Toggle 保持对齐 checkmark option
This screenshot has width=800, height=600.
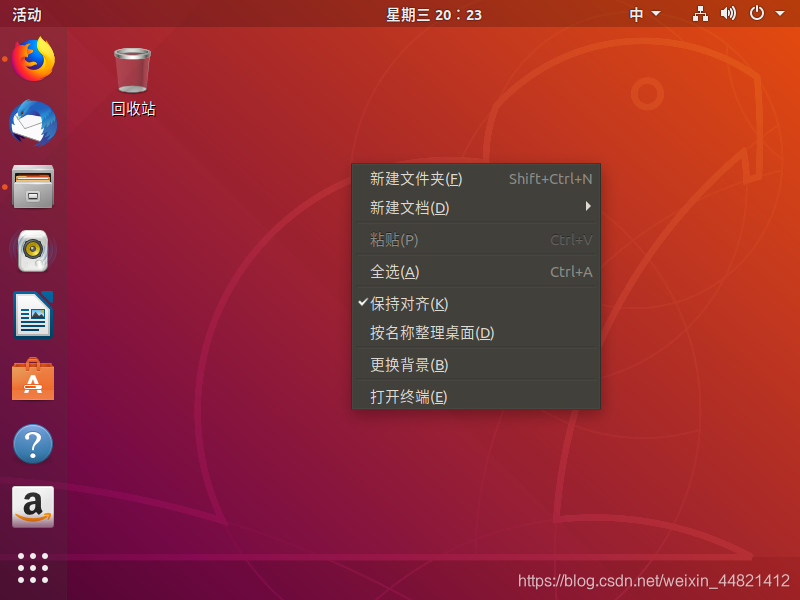pyautogui.click(x=476, y=304)
